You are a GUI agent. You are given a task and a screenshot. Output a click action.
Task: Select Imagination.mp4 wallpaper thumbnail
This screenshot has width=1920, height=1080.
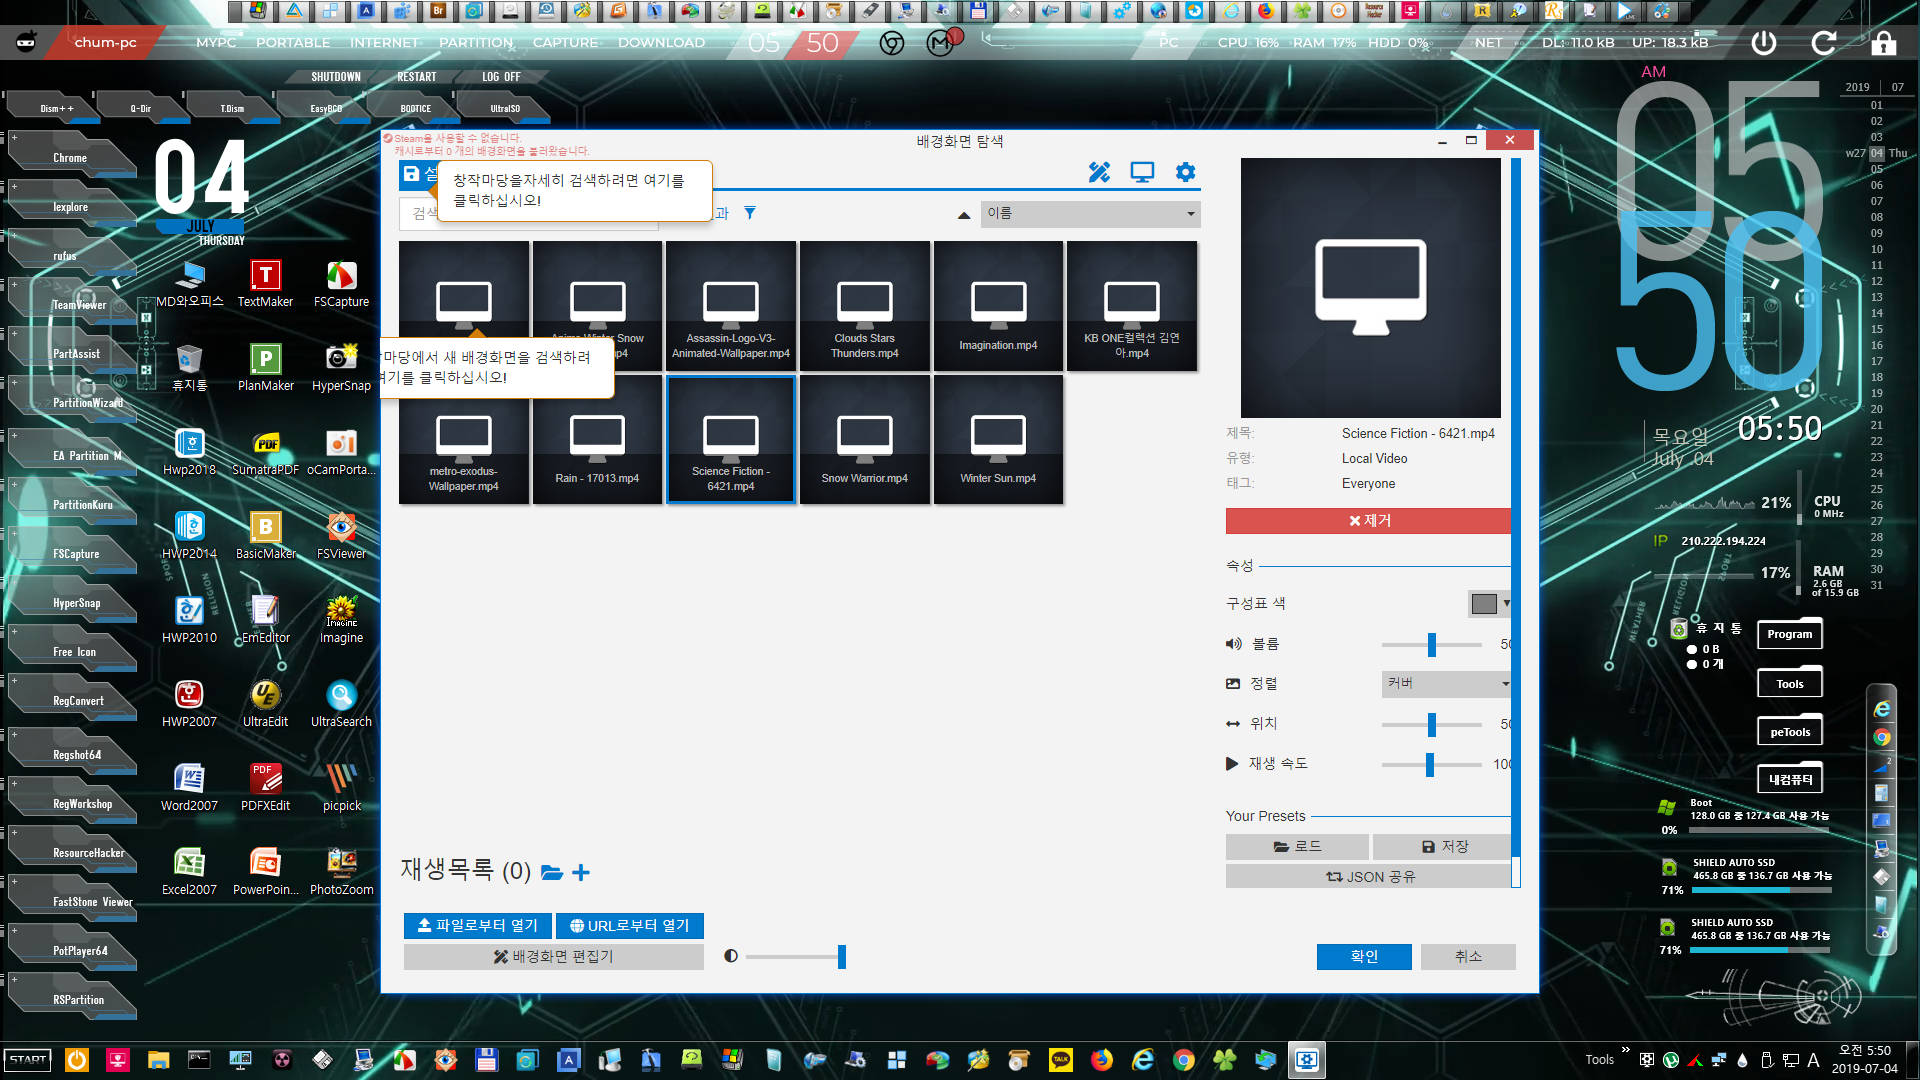998,306
